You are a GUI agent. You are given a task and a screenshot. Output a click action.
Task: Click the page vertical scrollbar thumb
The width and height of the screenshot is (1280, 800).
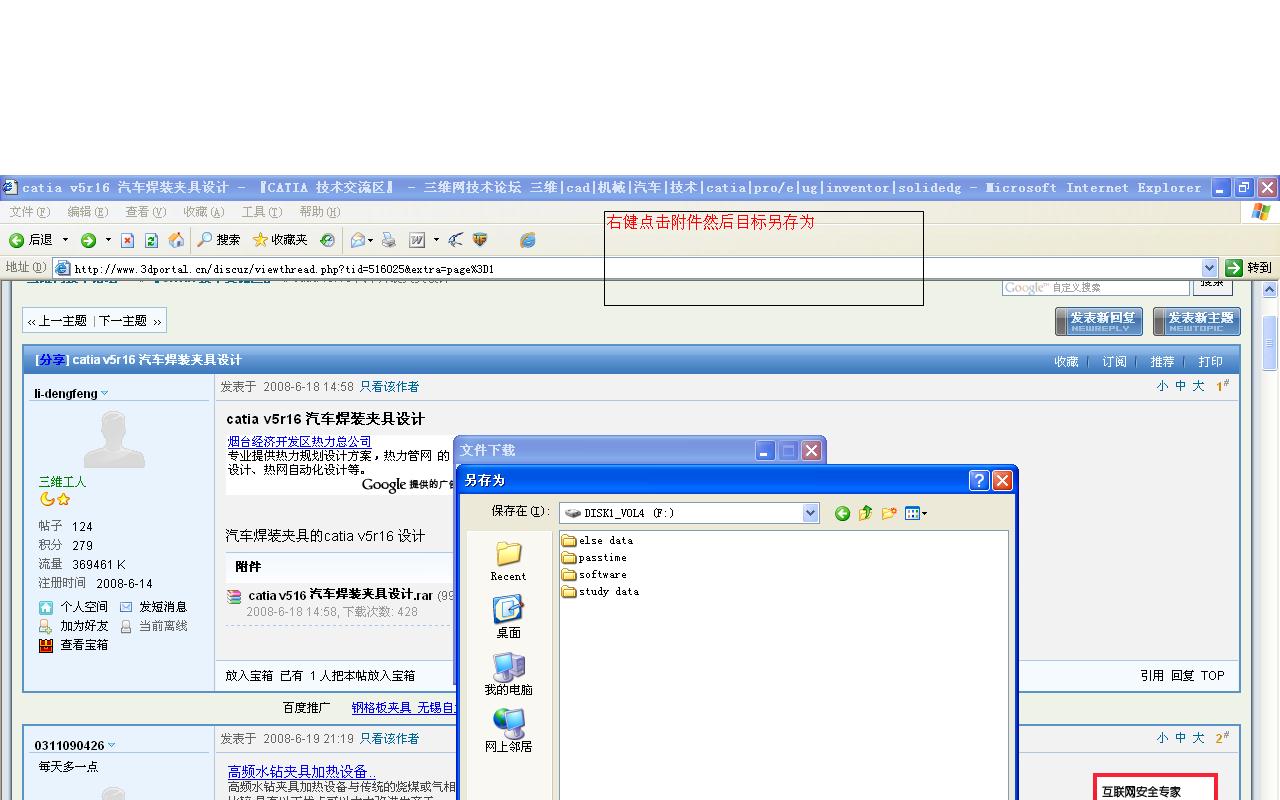pyautogui.click(x=1270, y=341)
